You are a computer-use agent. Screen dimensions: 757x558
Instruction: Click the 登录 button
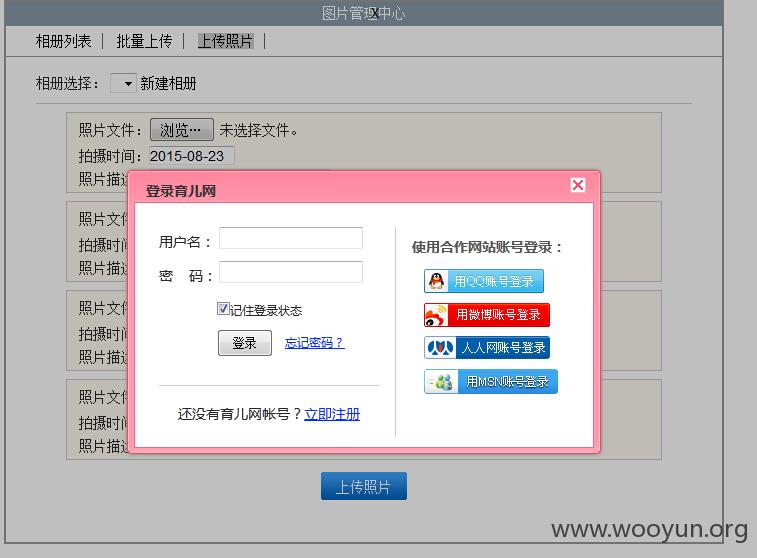[x=245, y=343]
